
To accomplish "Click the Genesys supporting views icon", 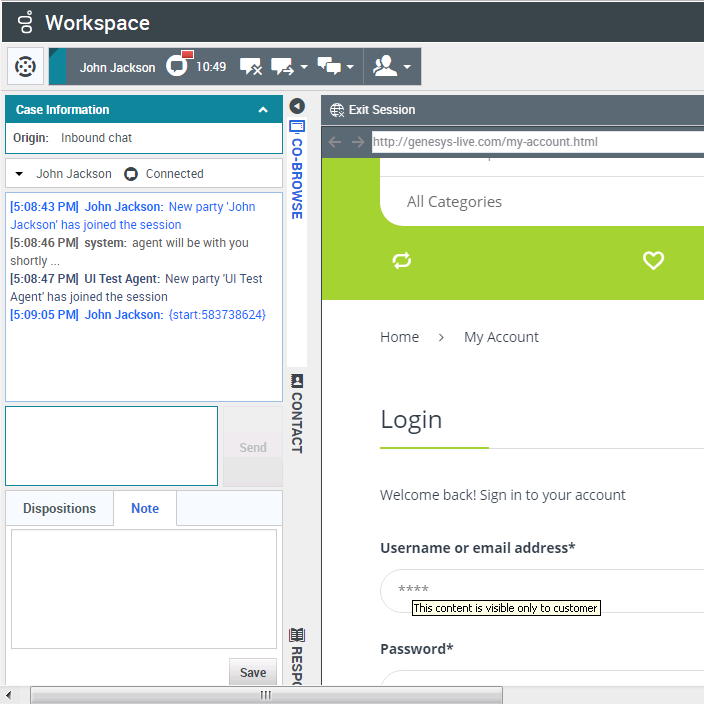I will click(x=25, y=67).
